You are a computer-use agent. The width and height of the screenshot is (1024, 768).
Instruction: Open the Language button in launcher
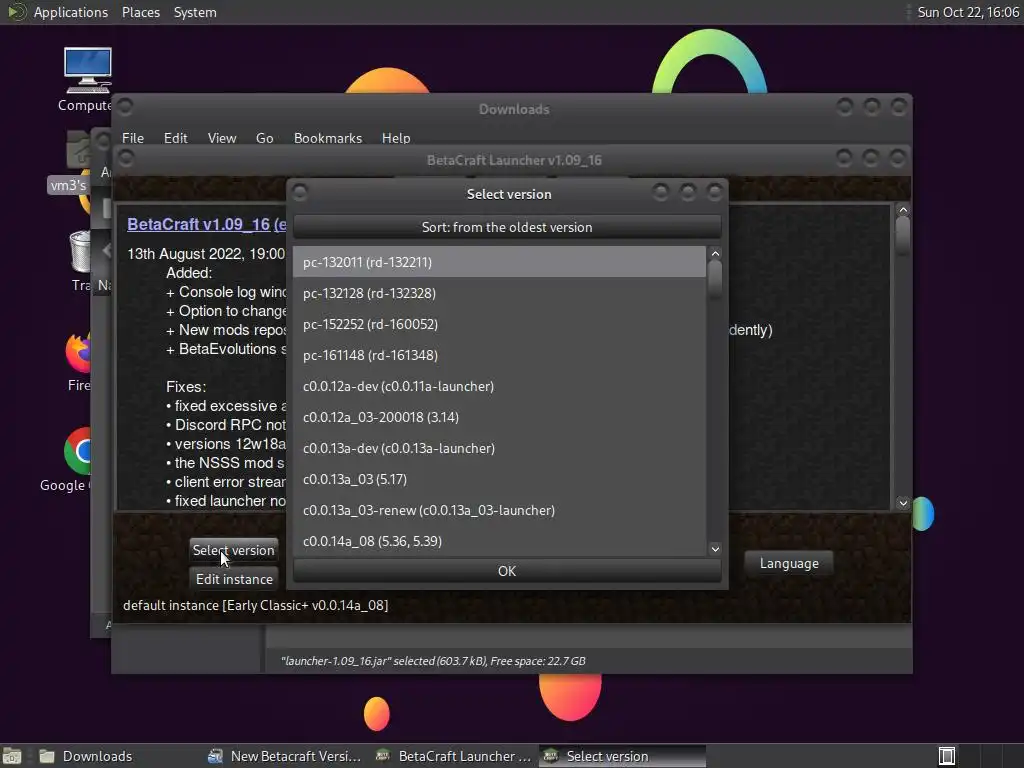coord(789,563)
